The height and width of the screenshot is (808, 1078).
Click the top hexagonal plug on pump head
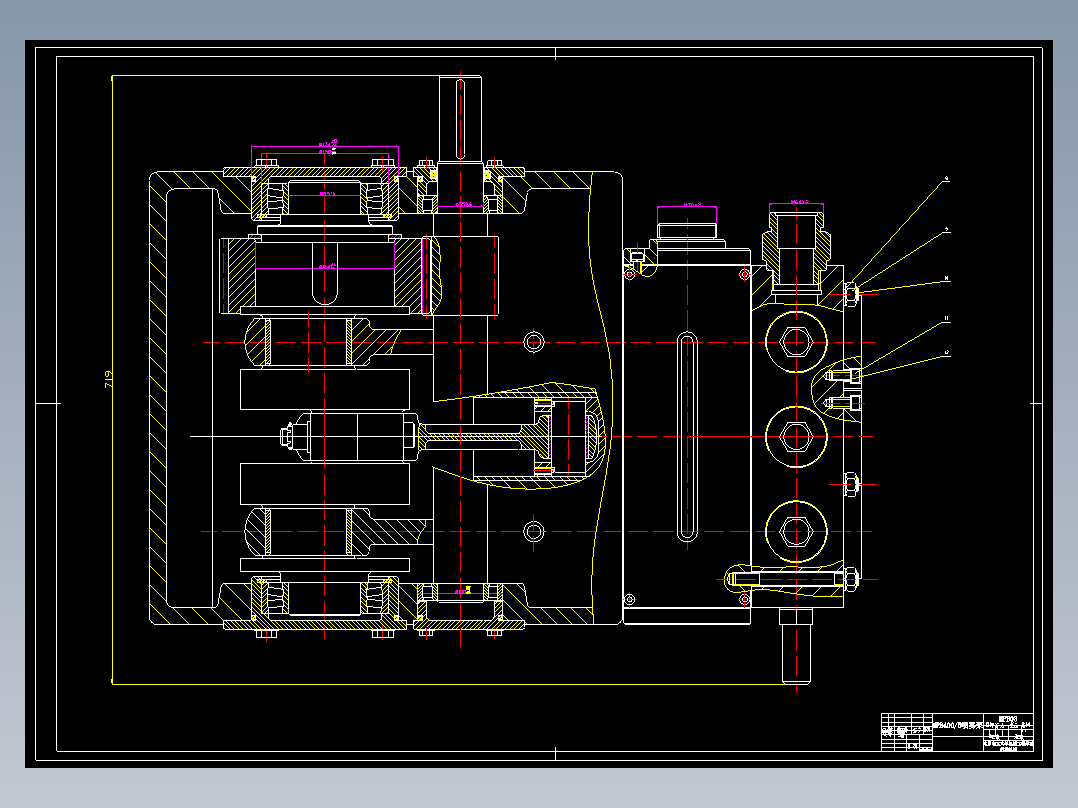point(796,342)
